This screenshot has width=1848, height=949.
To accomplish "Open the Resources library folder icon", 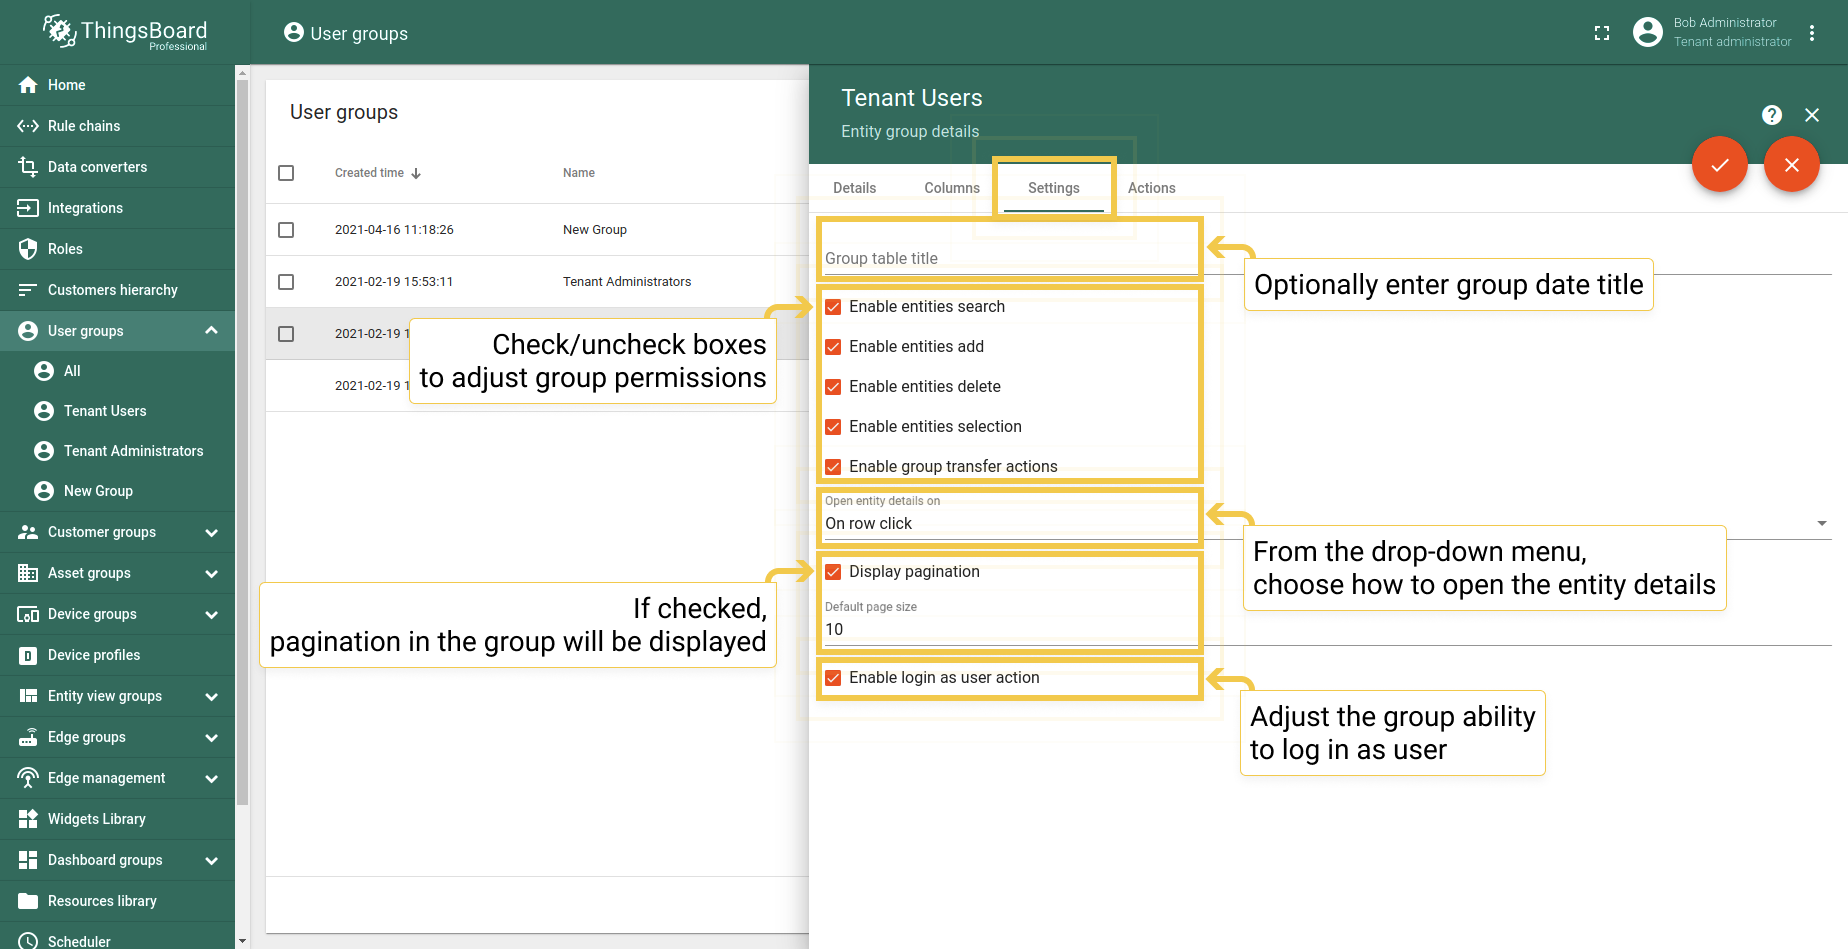I will coord(28,901).
